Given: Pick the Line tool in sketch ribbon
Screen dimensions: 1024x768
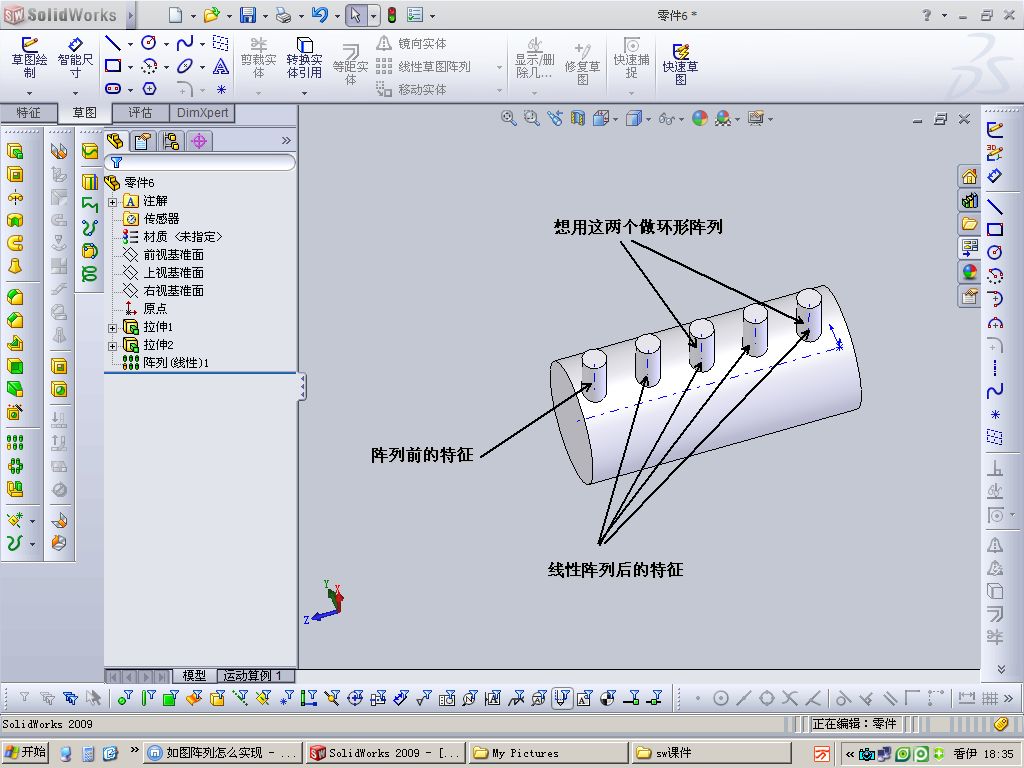Looking at the screenshot, I should click(112, 43).
